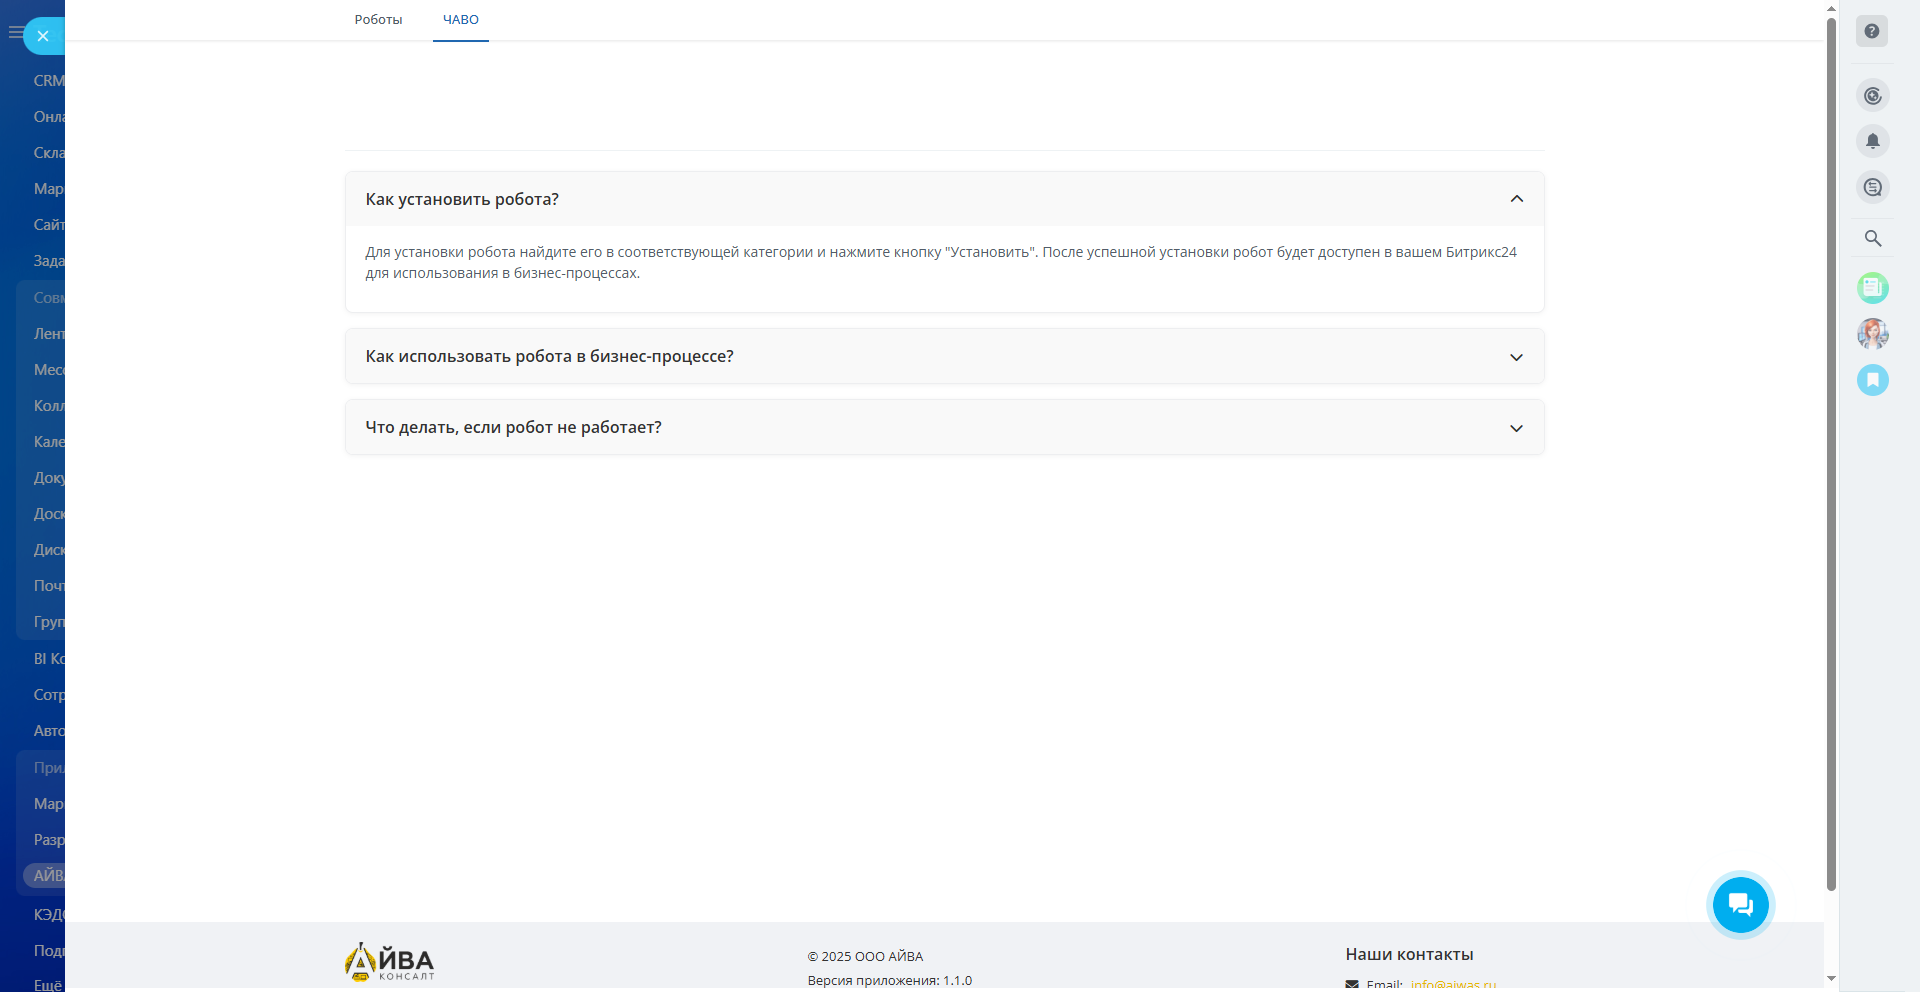Open the chat messages icon in right sidebar
This screenshot has width=1920, height=992.
[x=1873, y=187]
